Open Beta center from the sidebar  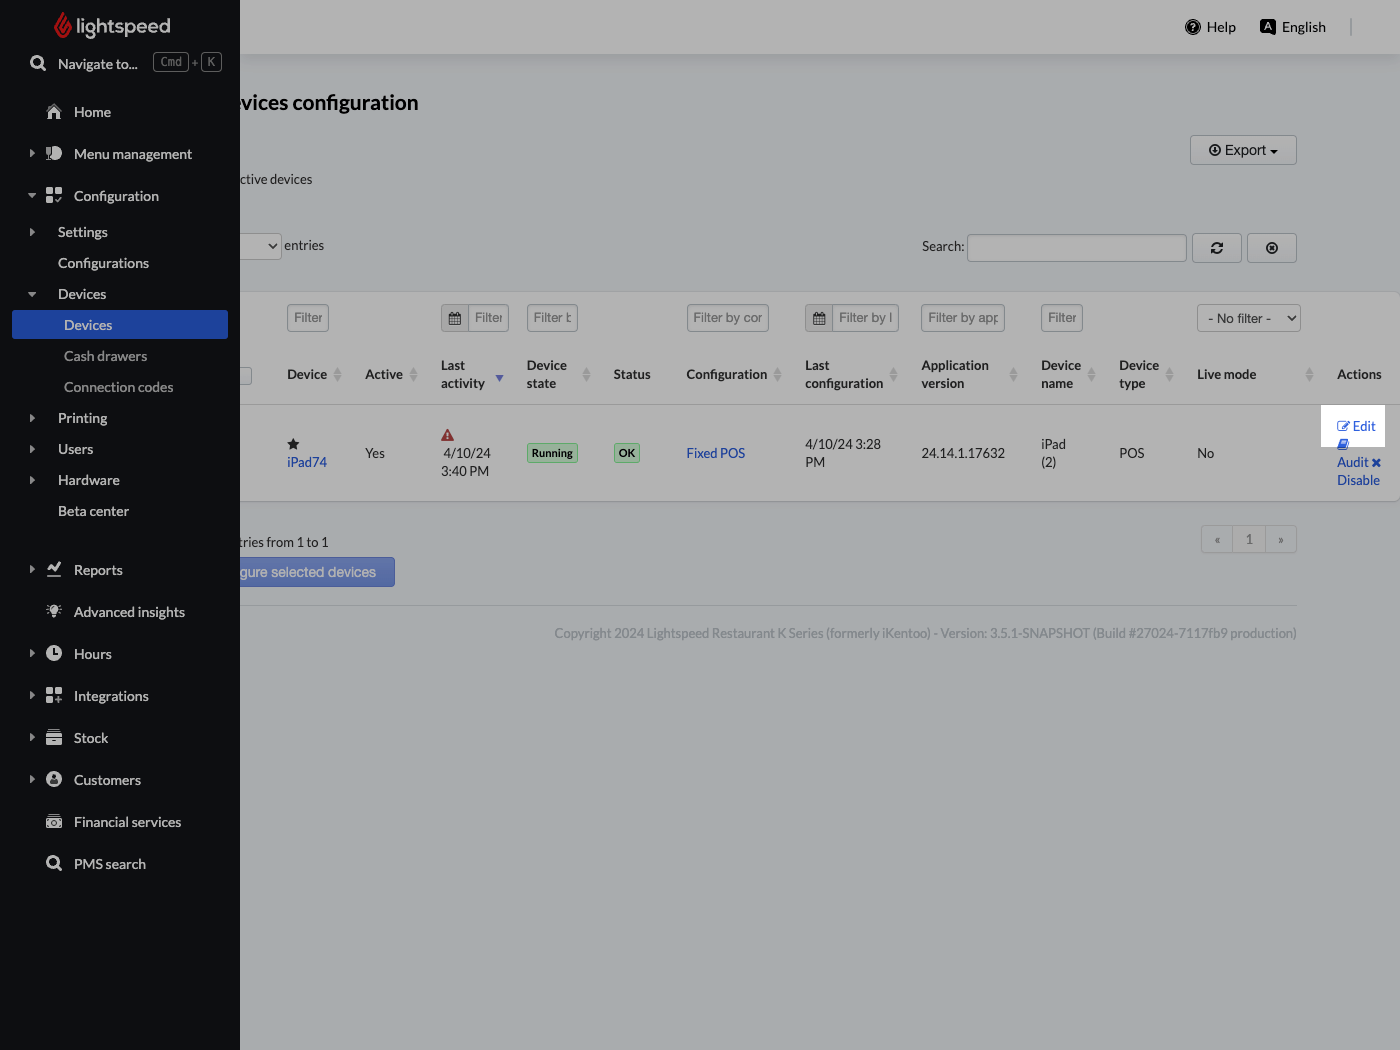[x=93, y=511]
